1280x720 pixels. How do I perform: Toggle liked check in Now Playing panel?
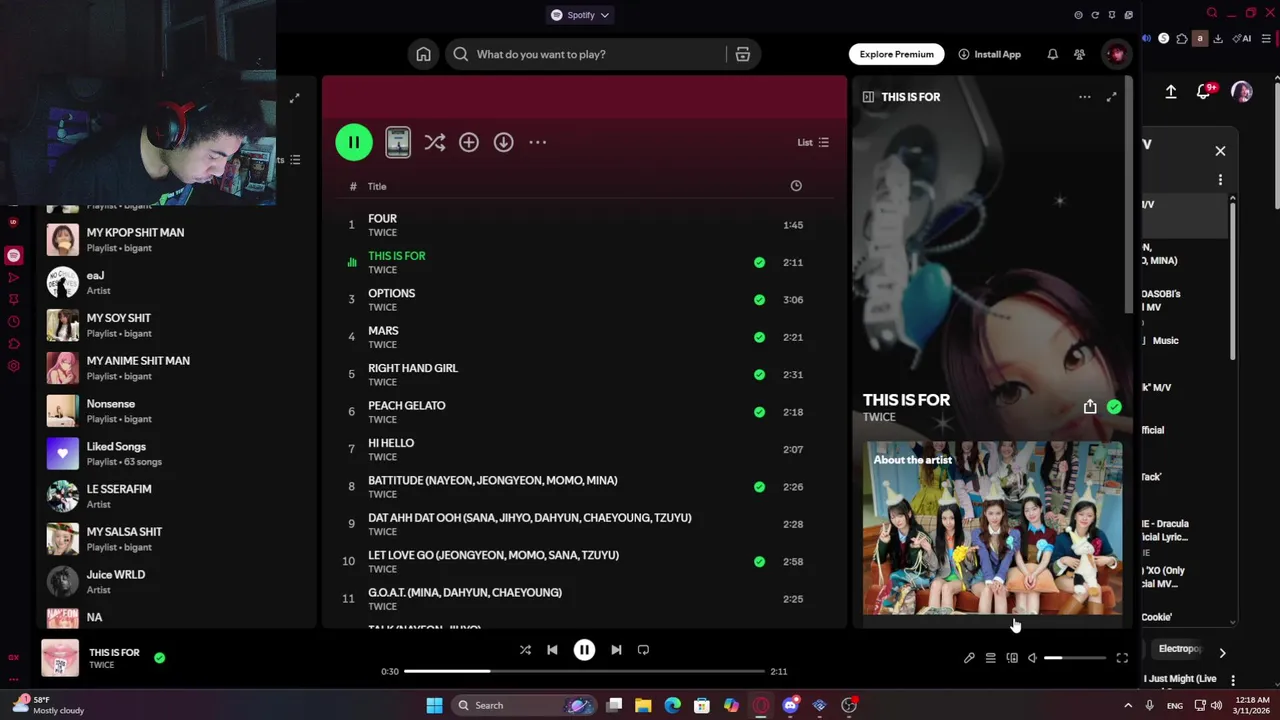pyautogui.click(x=1114, y=407)
